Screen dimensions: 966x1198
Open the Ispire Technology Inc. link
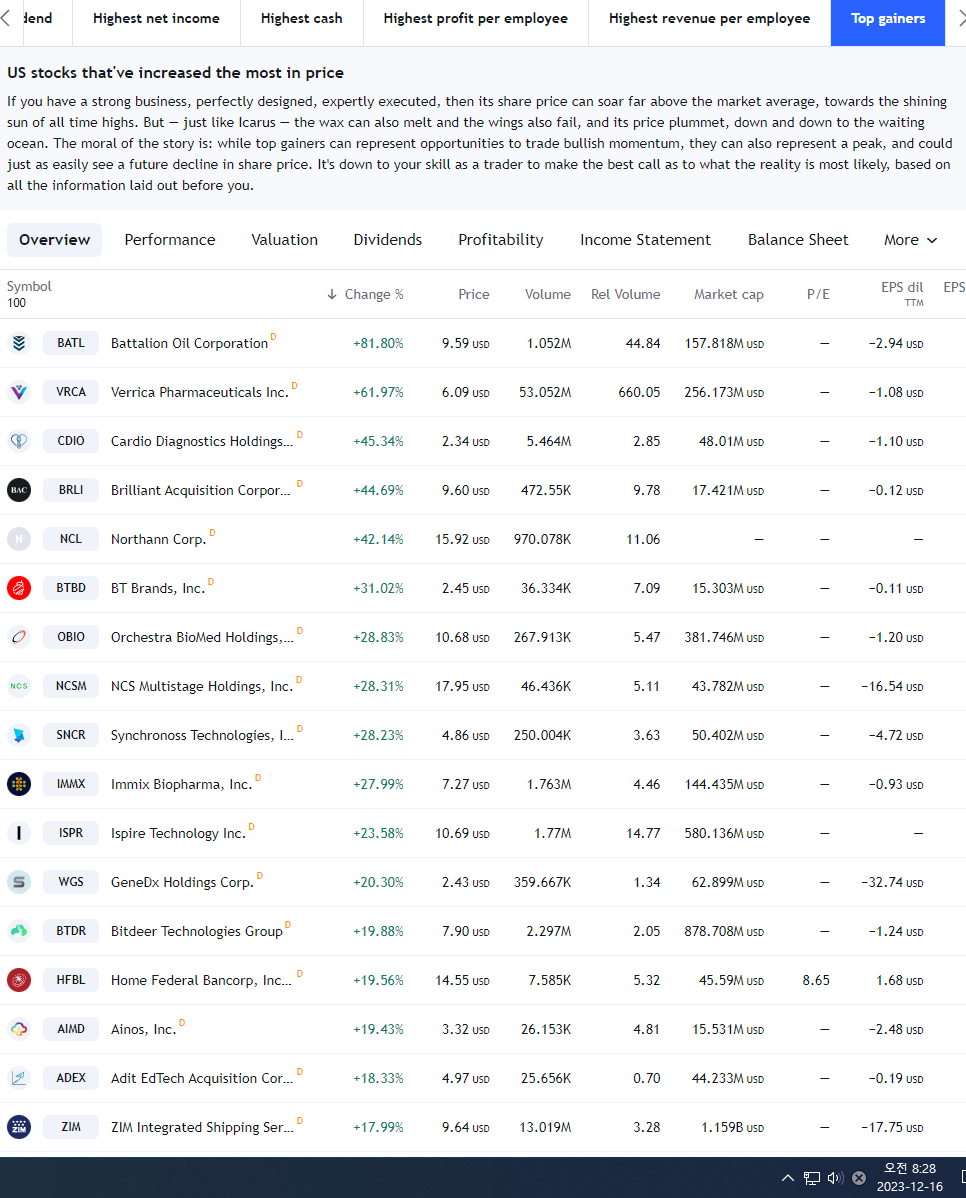pyautogui.click(x=178, y=833)
